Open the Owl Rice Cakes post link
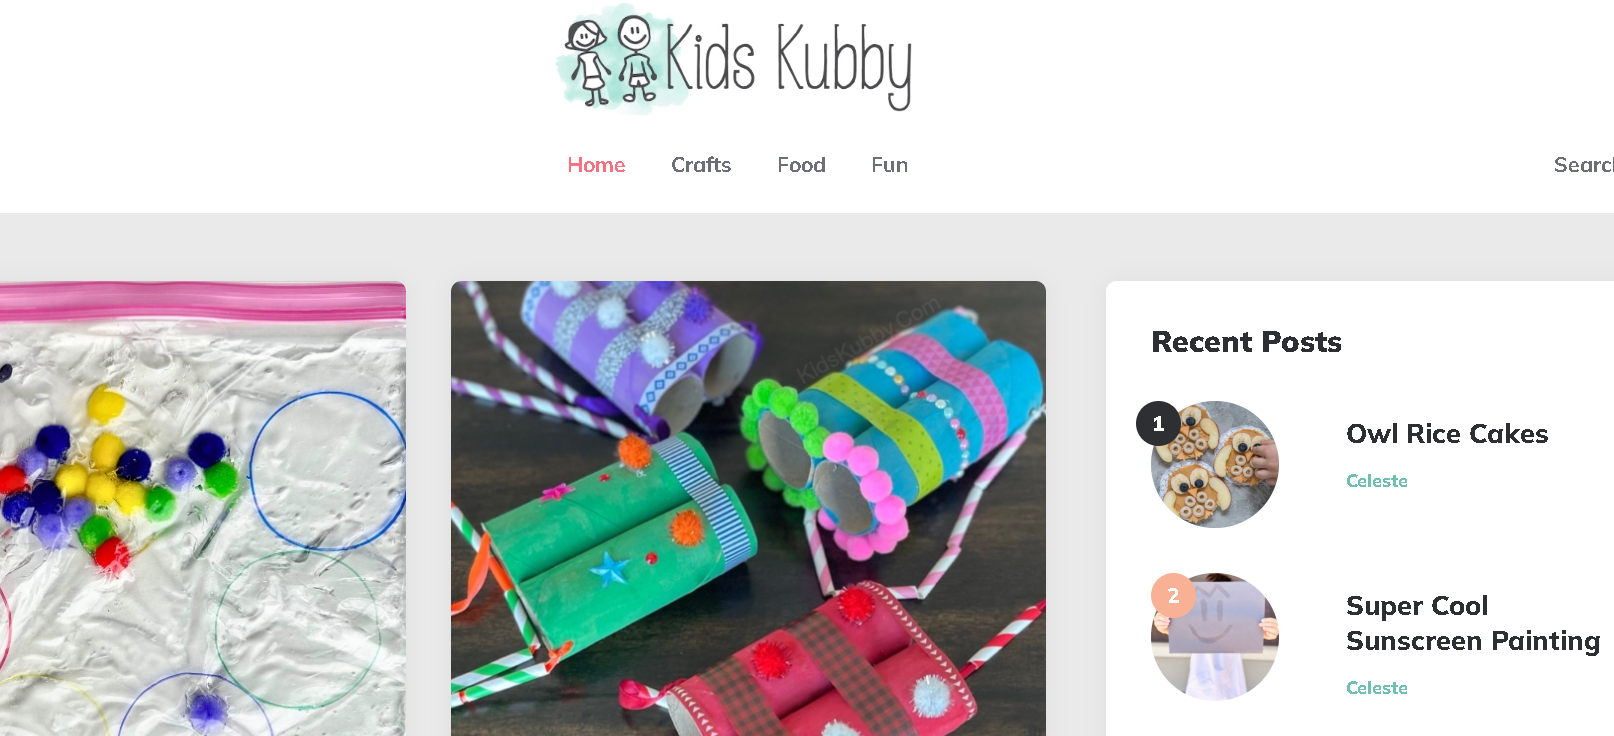Image resolution: width=1614 pixels, height=736 pixels. pyautogui.click(x=1447, y=434)
